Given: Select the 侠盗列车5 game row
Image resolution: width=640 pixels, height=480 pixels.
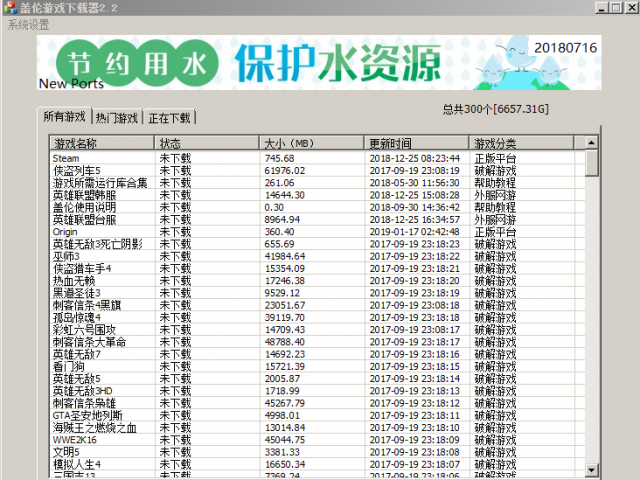Looking at the screenshot, I should 316,171.
